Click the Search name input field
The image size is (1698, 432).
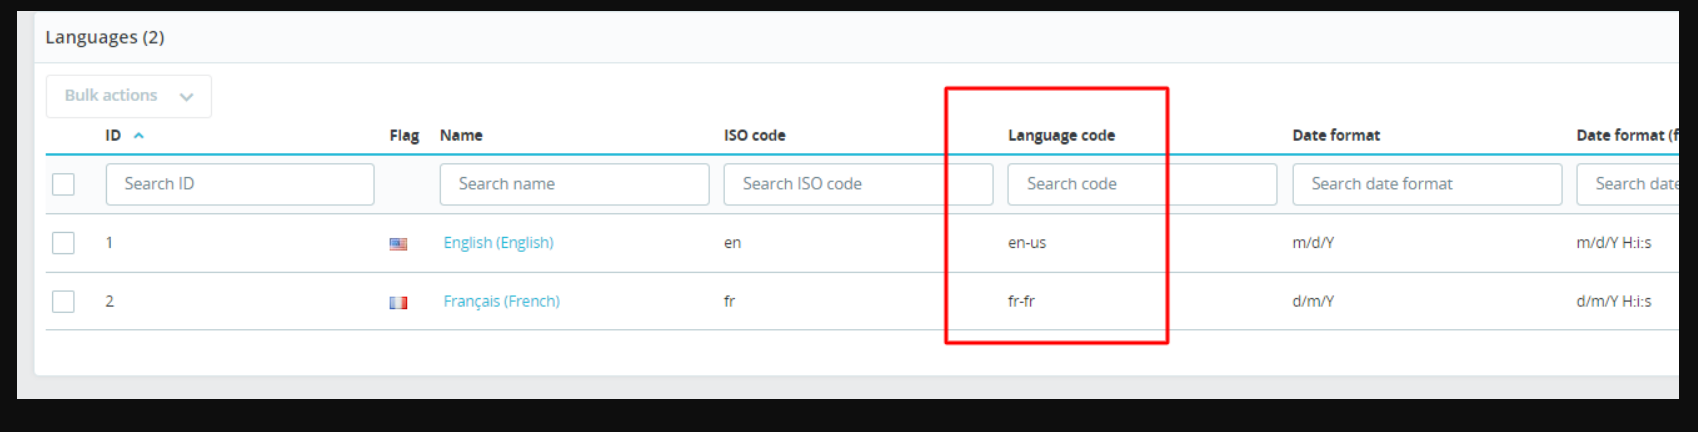point(574,184)
